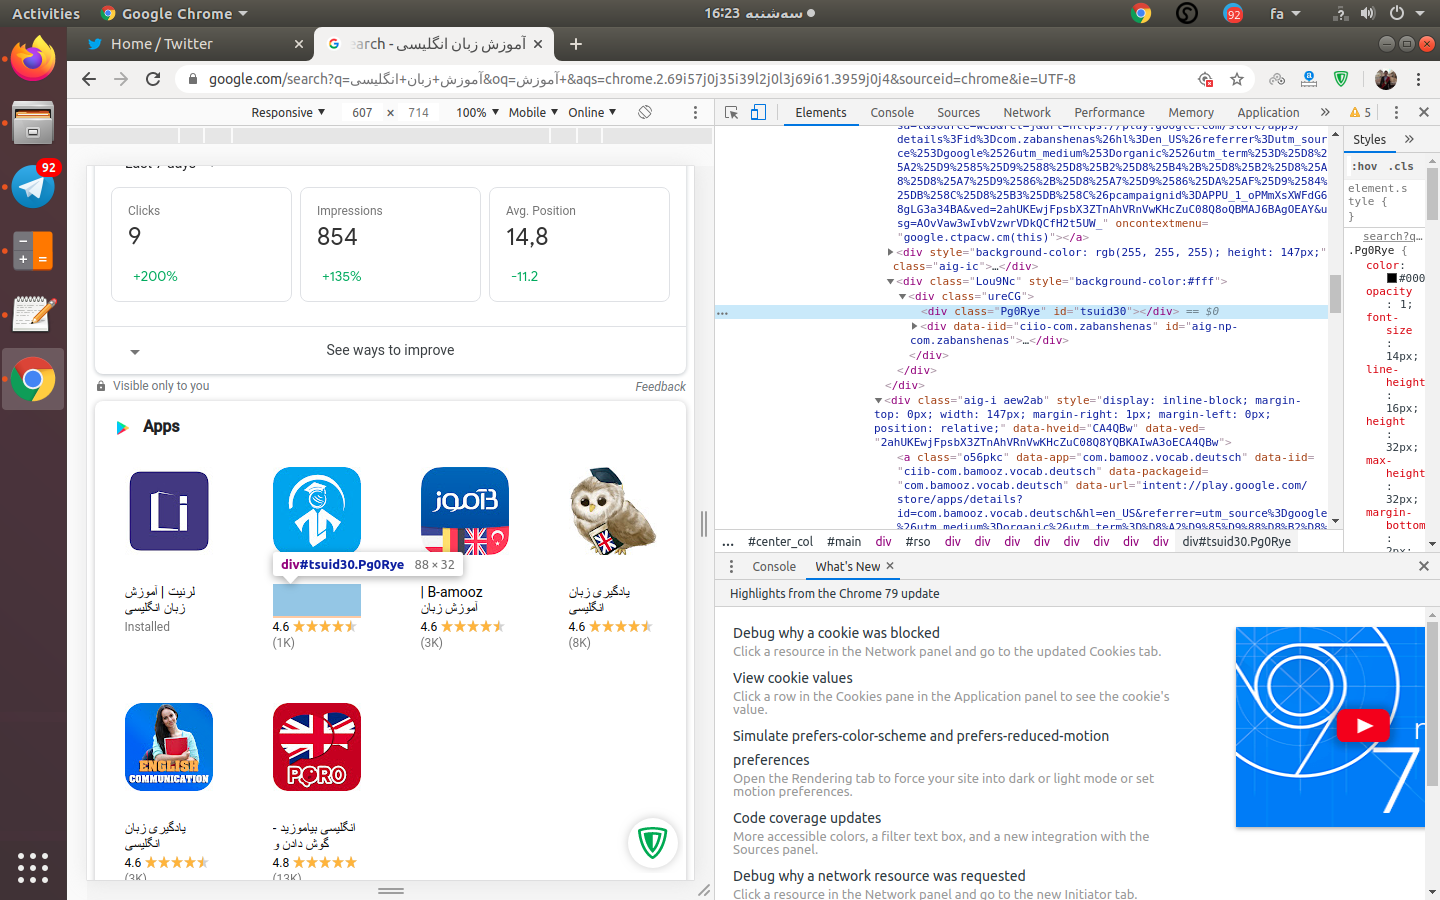Open the Mobile device type dropdown
The width and height of the screenshot is (1440, 900).
coord(533,112)
